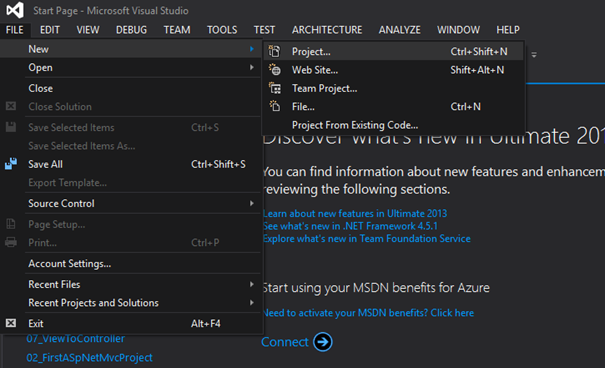Image resolution: width=605 pixels, height=368 pixels.
Task: Click the New Project icon
Action: 274,51
